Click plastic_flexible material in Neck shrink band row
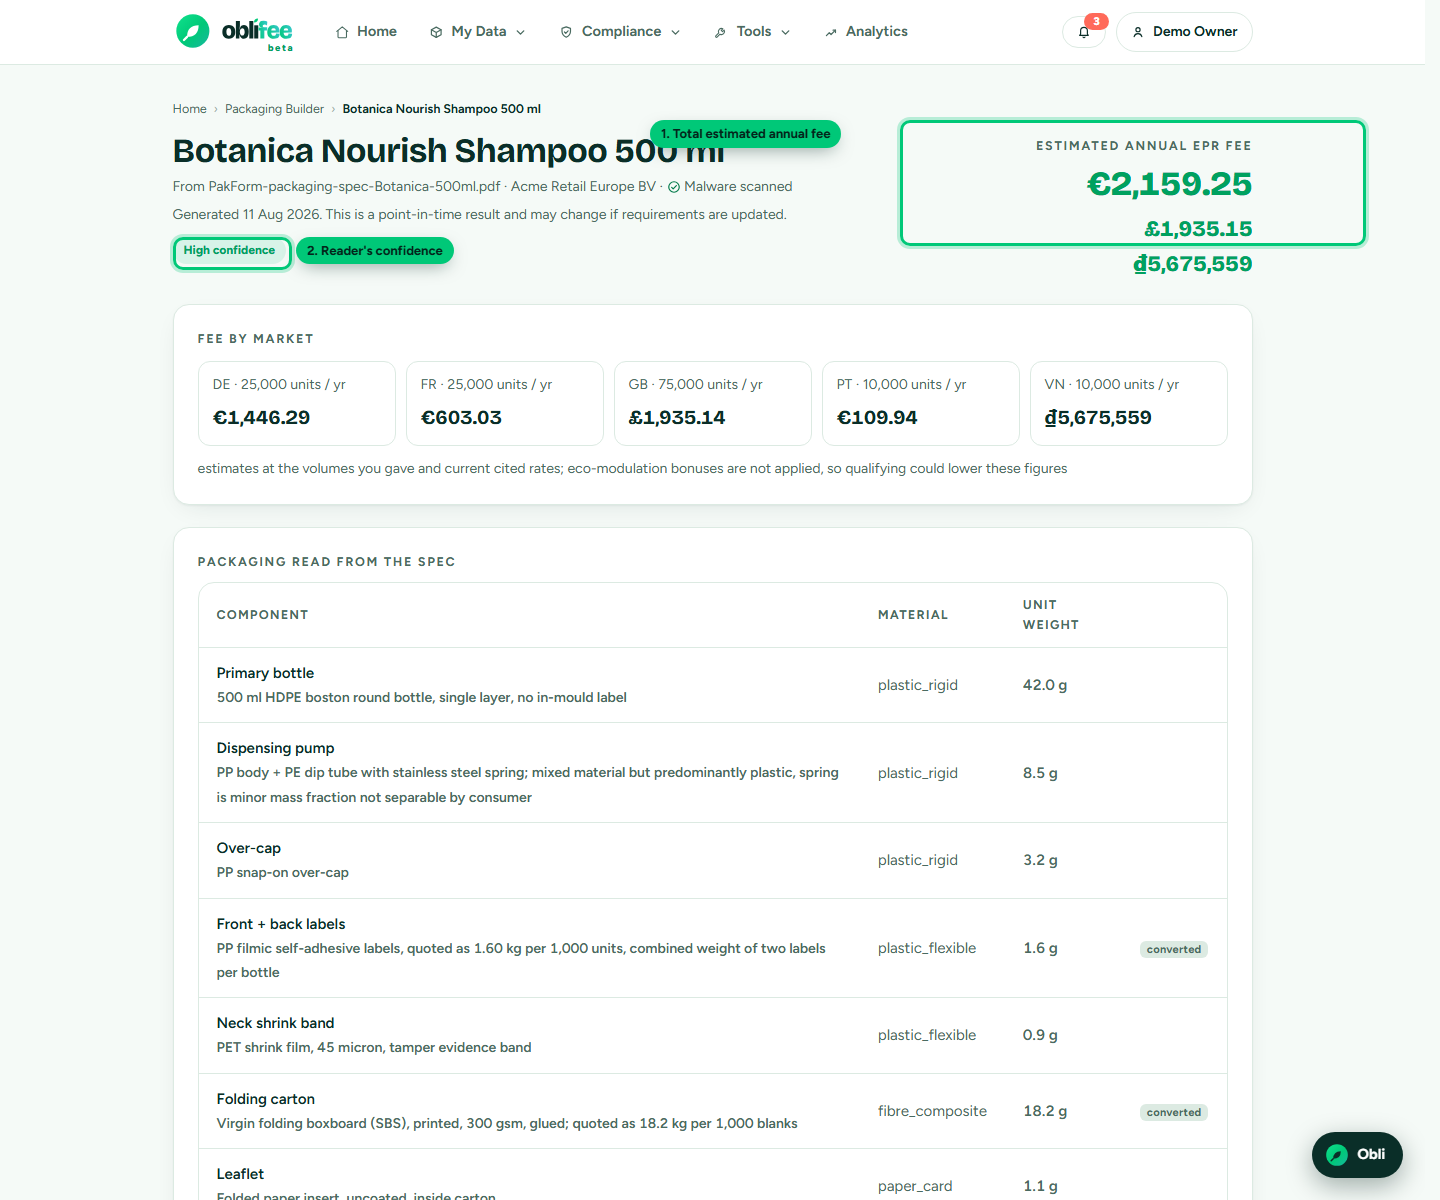The image size is (1440, 1200). [927, 1035]
